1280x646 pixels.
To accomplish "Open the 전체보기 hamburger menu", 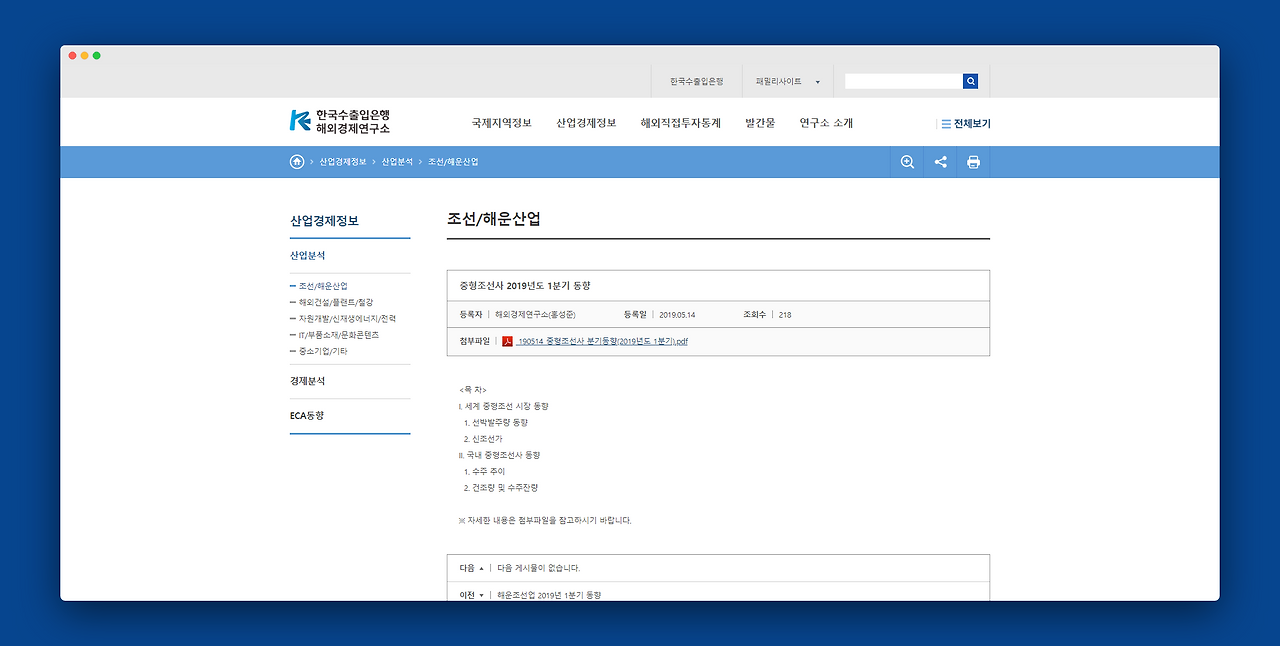I will (965, 124).
